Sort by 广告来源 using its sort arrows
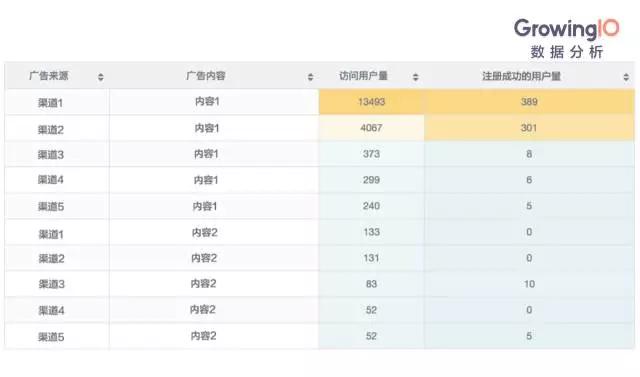Screen dimensions: 640x377 [101, 77]
